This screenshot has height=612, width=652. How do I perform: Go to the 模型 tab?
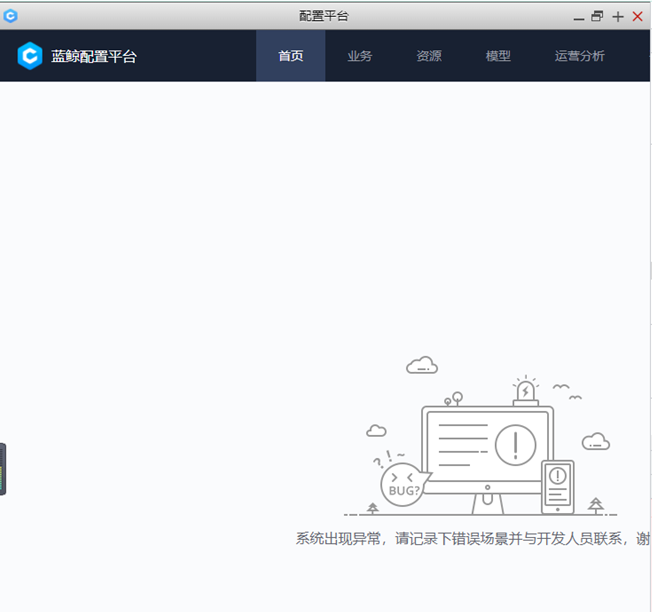[x=498, y=56]
